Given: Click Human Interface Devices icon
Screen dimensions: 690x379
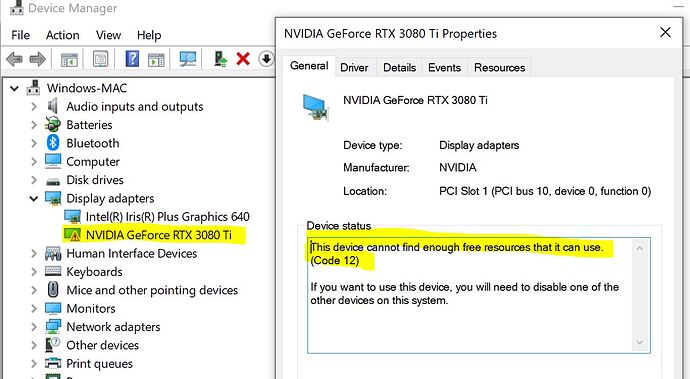Looking at the screenshot, I should pyautogui.click(x=53, y=254).
